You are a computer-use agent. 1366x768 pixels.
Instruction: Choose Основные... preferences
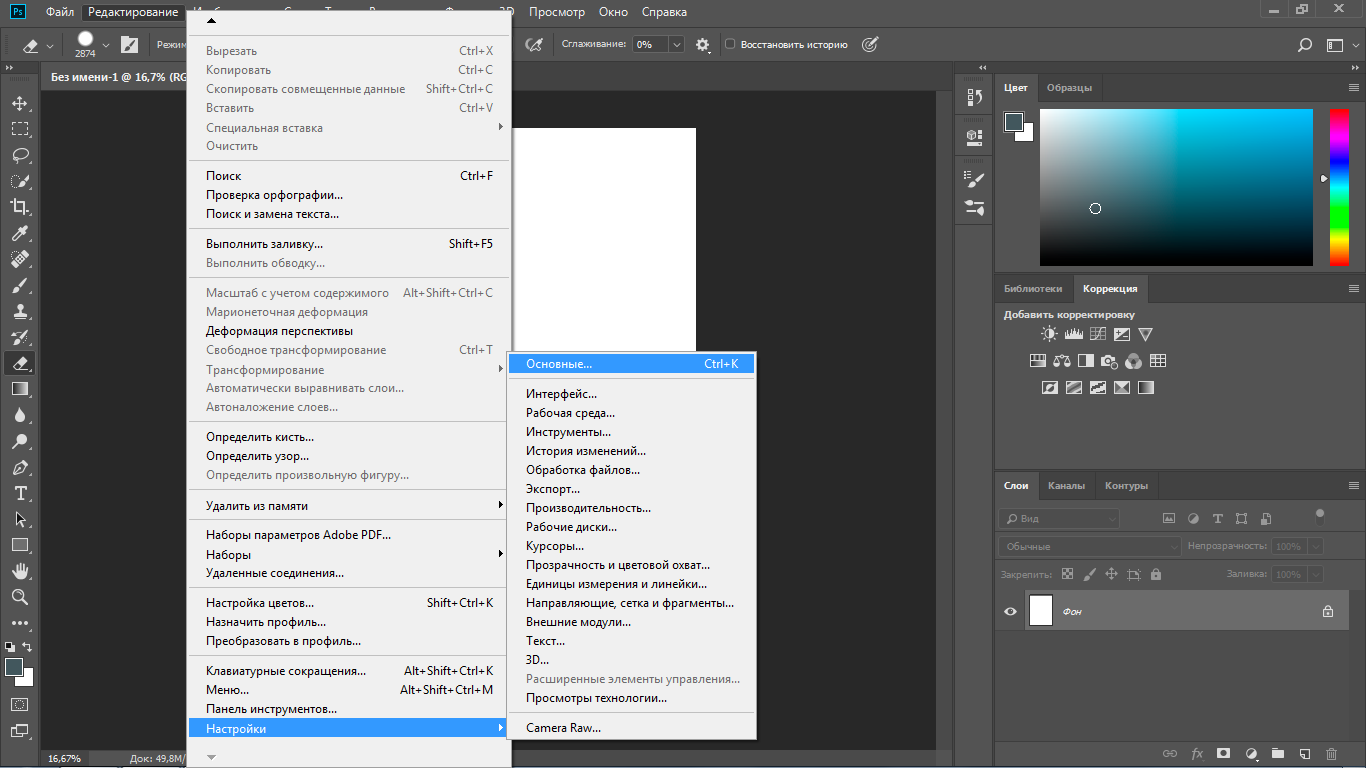(631, 364)
